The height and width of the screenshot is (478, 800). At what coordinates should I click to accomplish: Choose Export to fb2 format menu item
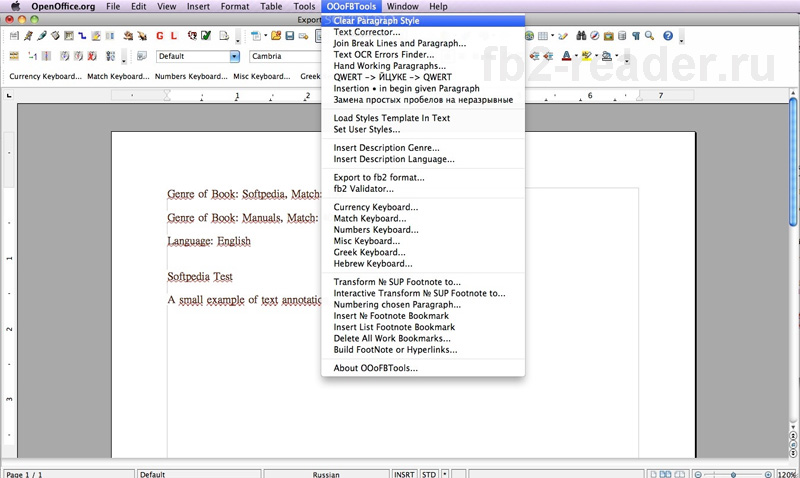pyautogui.click(x=423, y=177)
